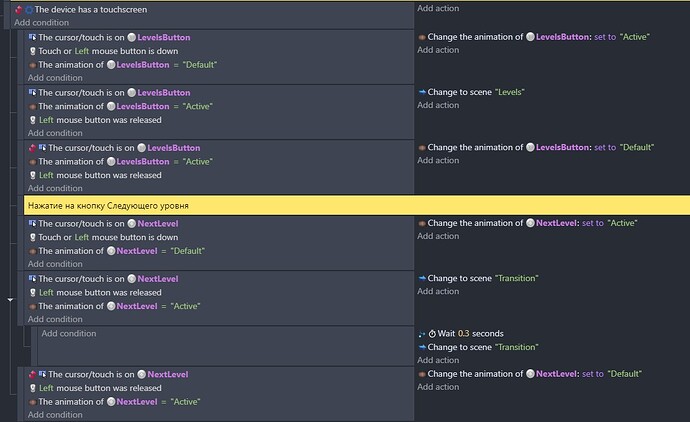The image size is (690, 422).
Task: Select action setting LevelsButton animation to "Default"
Action: tap(536, 147)
